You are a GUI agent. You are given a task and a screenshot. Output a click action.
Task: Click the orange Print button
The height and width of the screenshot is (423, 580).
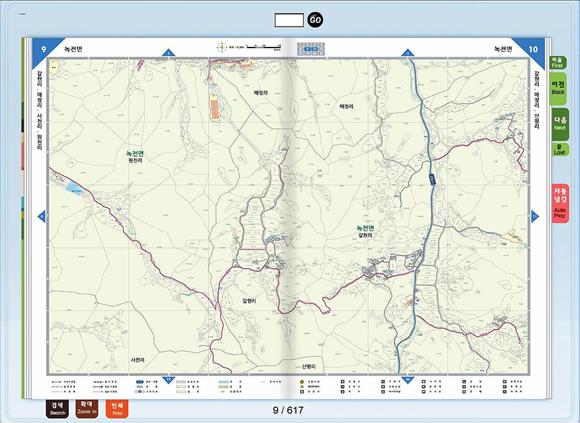coord(117,409)
